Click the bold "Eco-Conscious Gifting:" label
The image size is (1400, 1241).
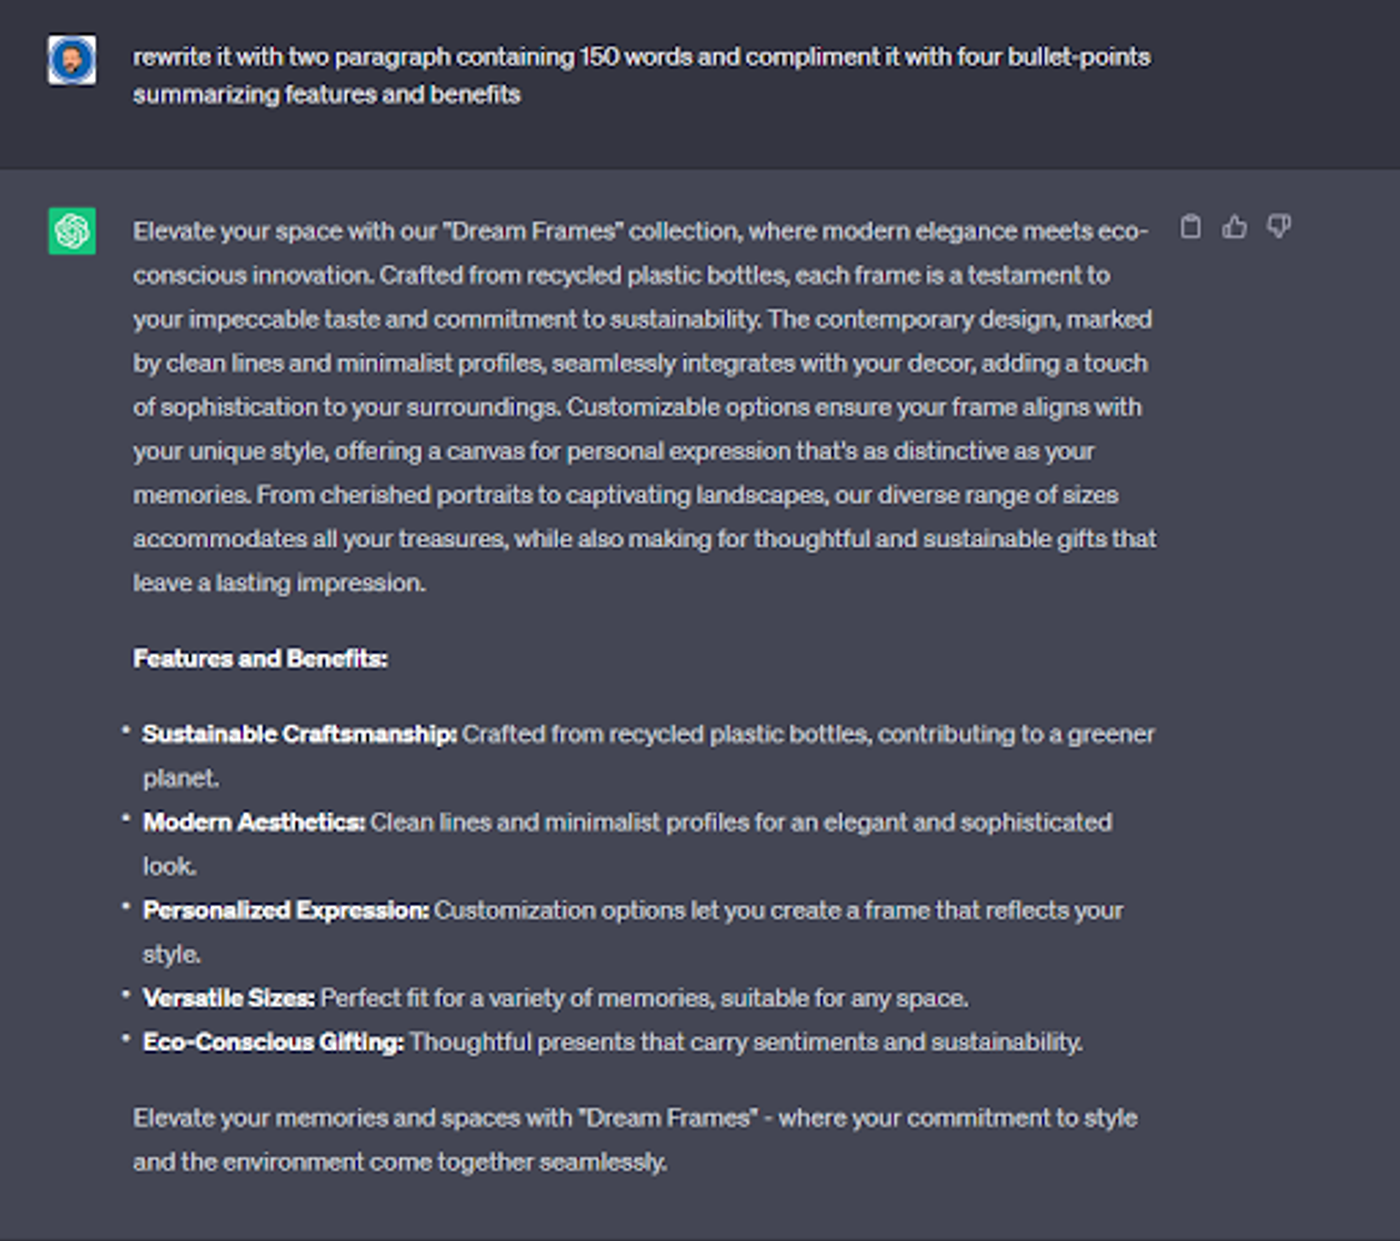[273, 1042]
